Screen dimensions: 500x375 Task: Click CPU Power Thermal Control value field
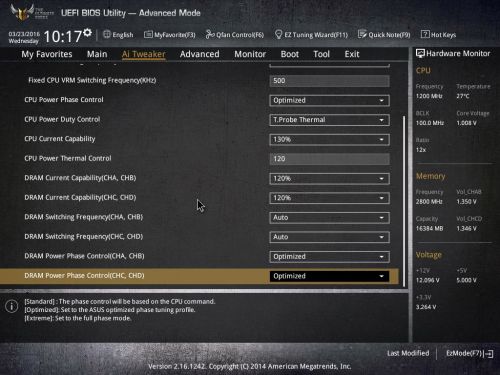329,159
